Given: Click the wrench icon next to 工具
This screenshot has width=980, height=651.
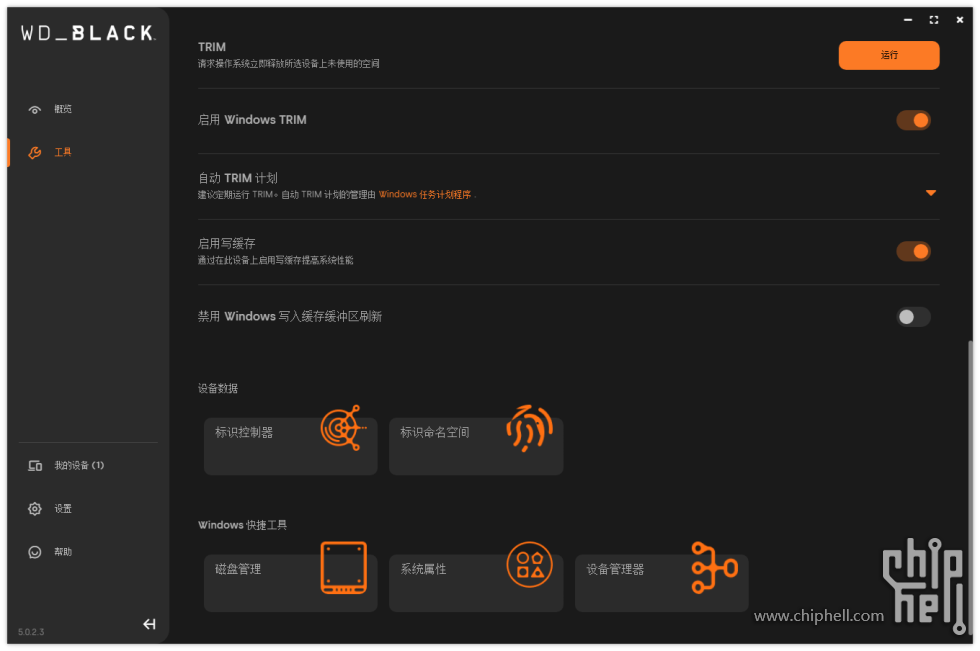Looking at the screenshot, I should 35,152.
